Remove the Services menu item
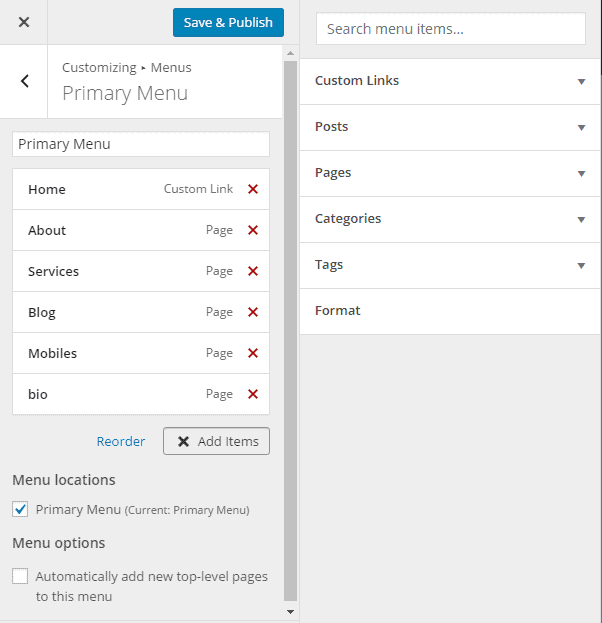Viewport: 602px width, 623px height. [253, 271]
